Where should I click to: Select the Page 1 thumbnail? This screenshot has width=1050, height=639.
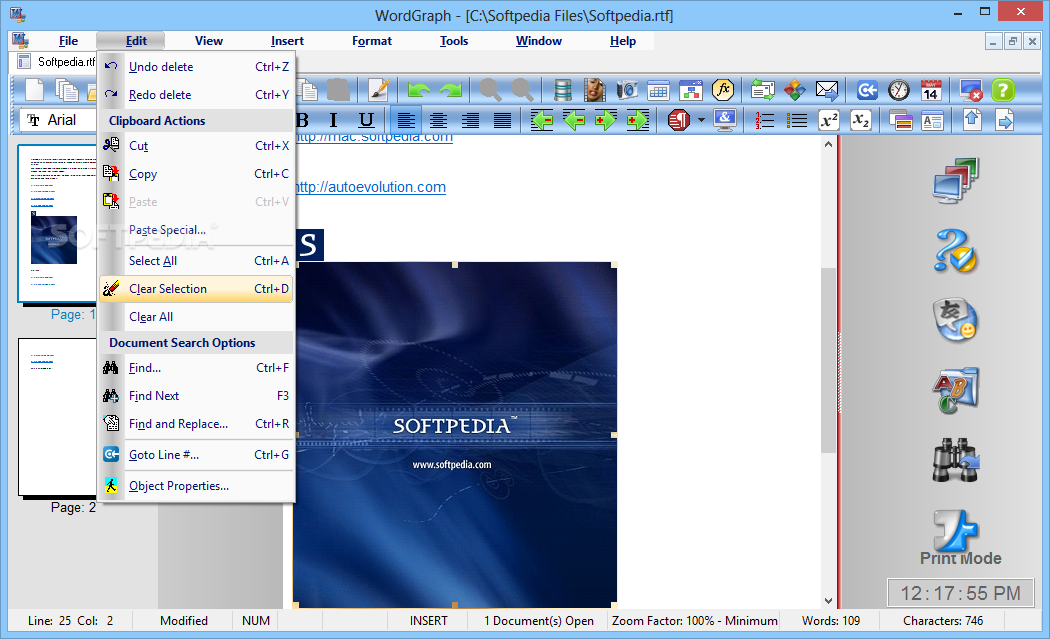[57, 223]
